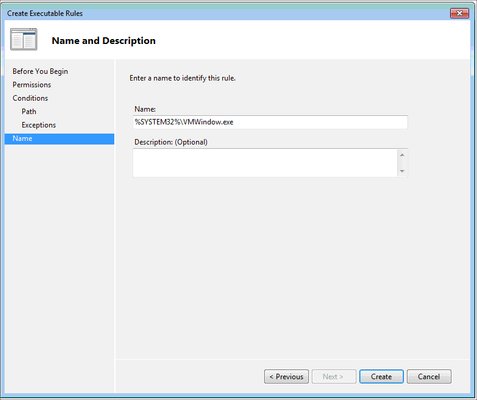Open the Exceptions step
The image size is (477, 400).
[38, 125]
